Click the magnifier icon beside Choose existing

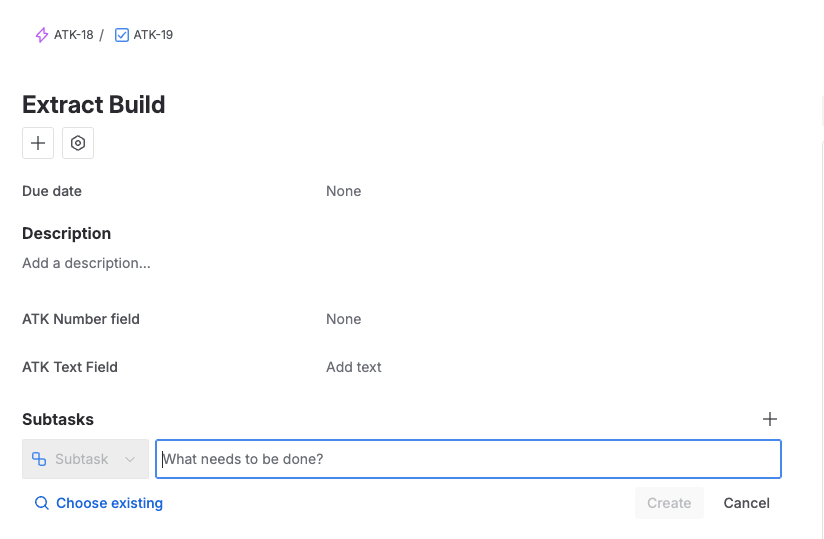[x=41, y=503]
